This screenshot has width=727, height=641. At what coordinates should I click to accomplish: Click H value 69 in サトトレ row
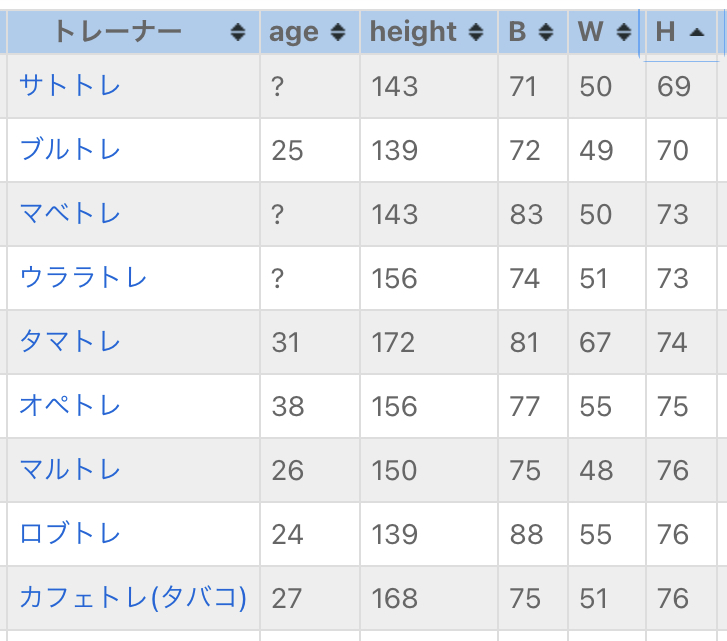click(674, 87)
